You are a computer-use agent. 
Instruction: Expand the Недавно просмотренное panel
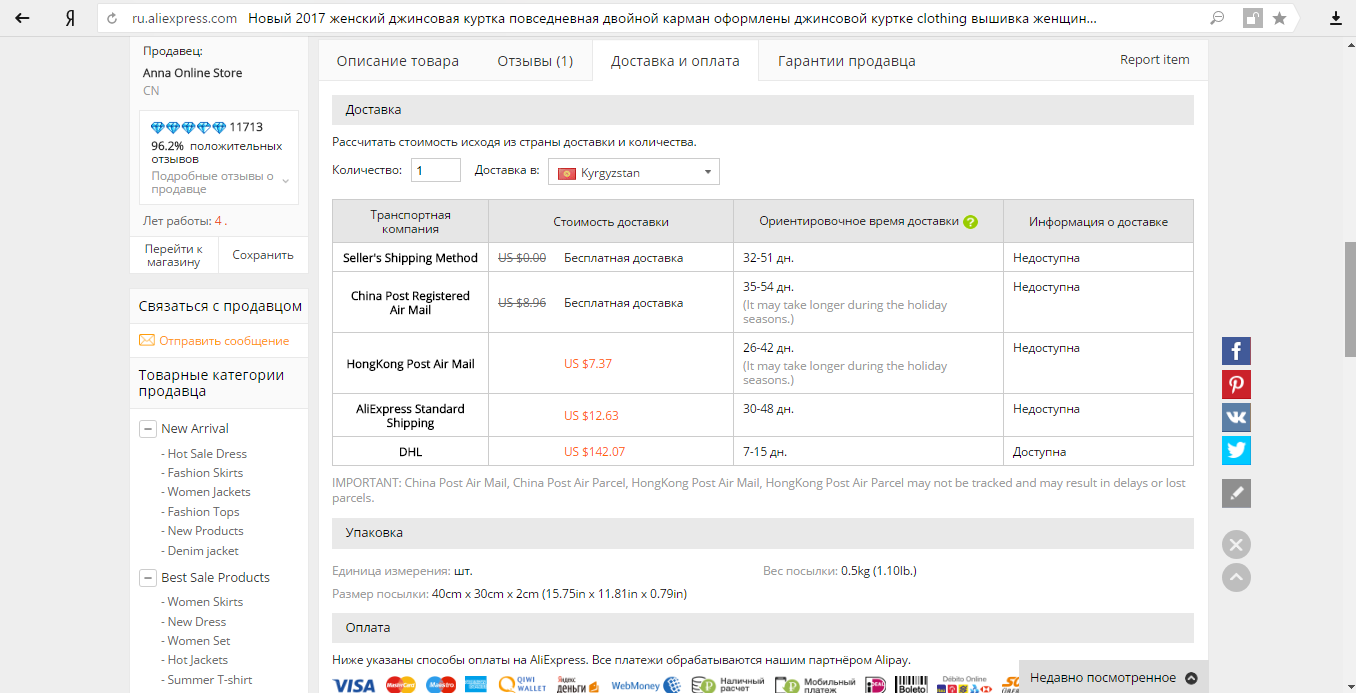1113,677
